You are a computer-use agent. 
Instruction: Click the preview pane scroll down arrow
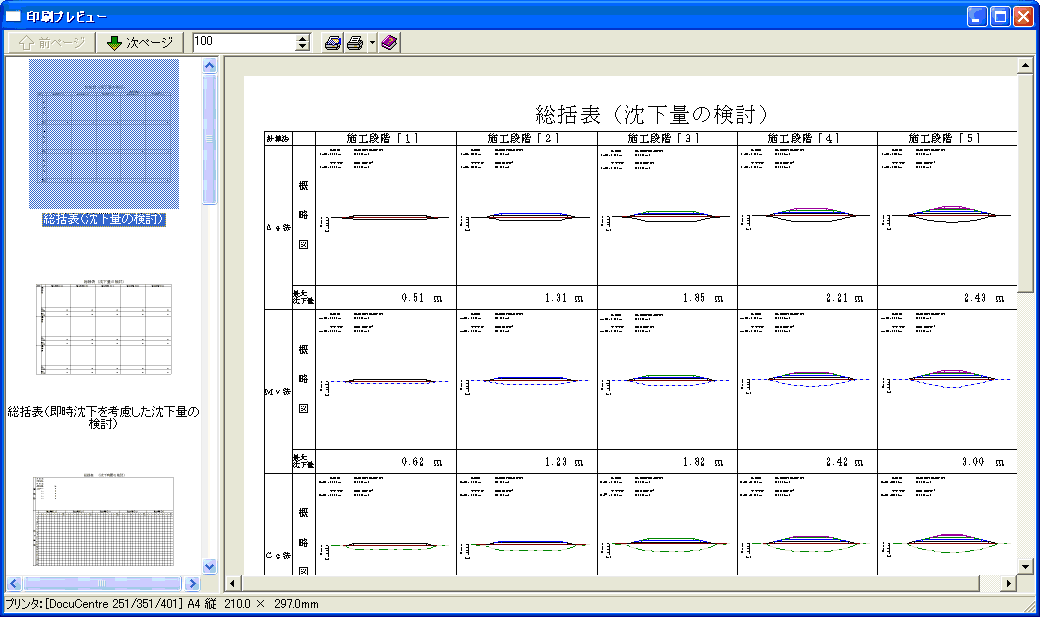click(x=1025, y=567)
